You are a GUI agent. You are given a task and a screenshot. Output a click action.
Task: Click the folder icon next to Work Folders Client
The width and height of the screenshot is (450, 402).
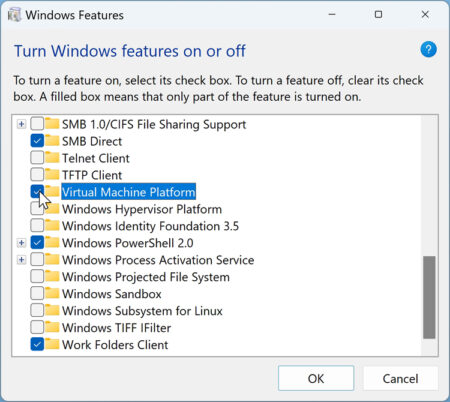(52, 344)
